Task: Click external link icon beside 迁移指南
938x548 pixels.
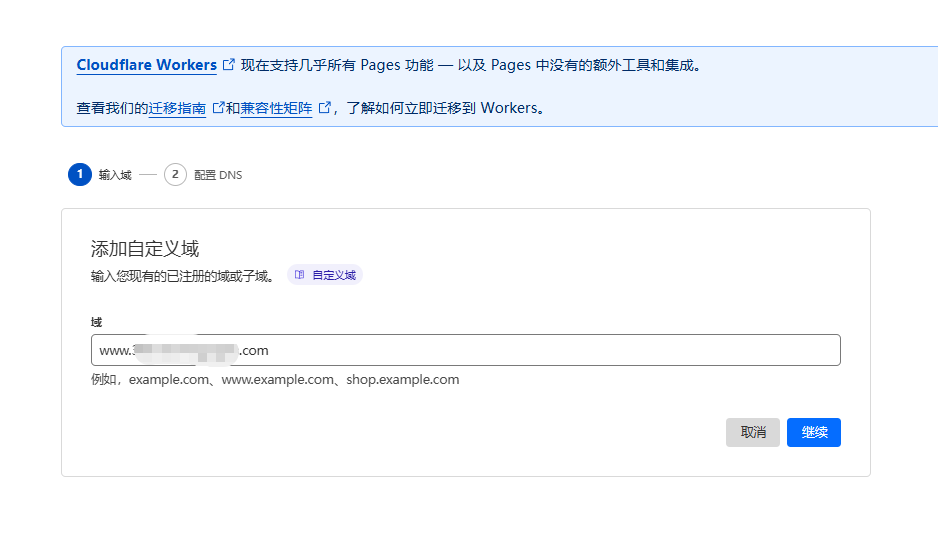Action: pos(218,108)
